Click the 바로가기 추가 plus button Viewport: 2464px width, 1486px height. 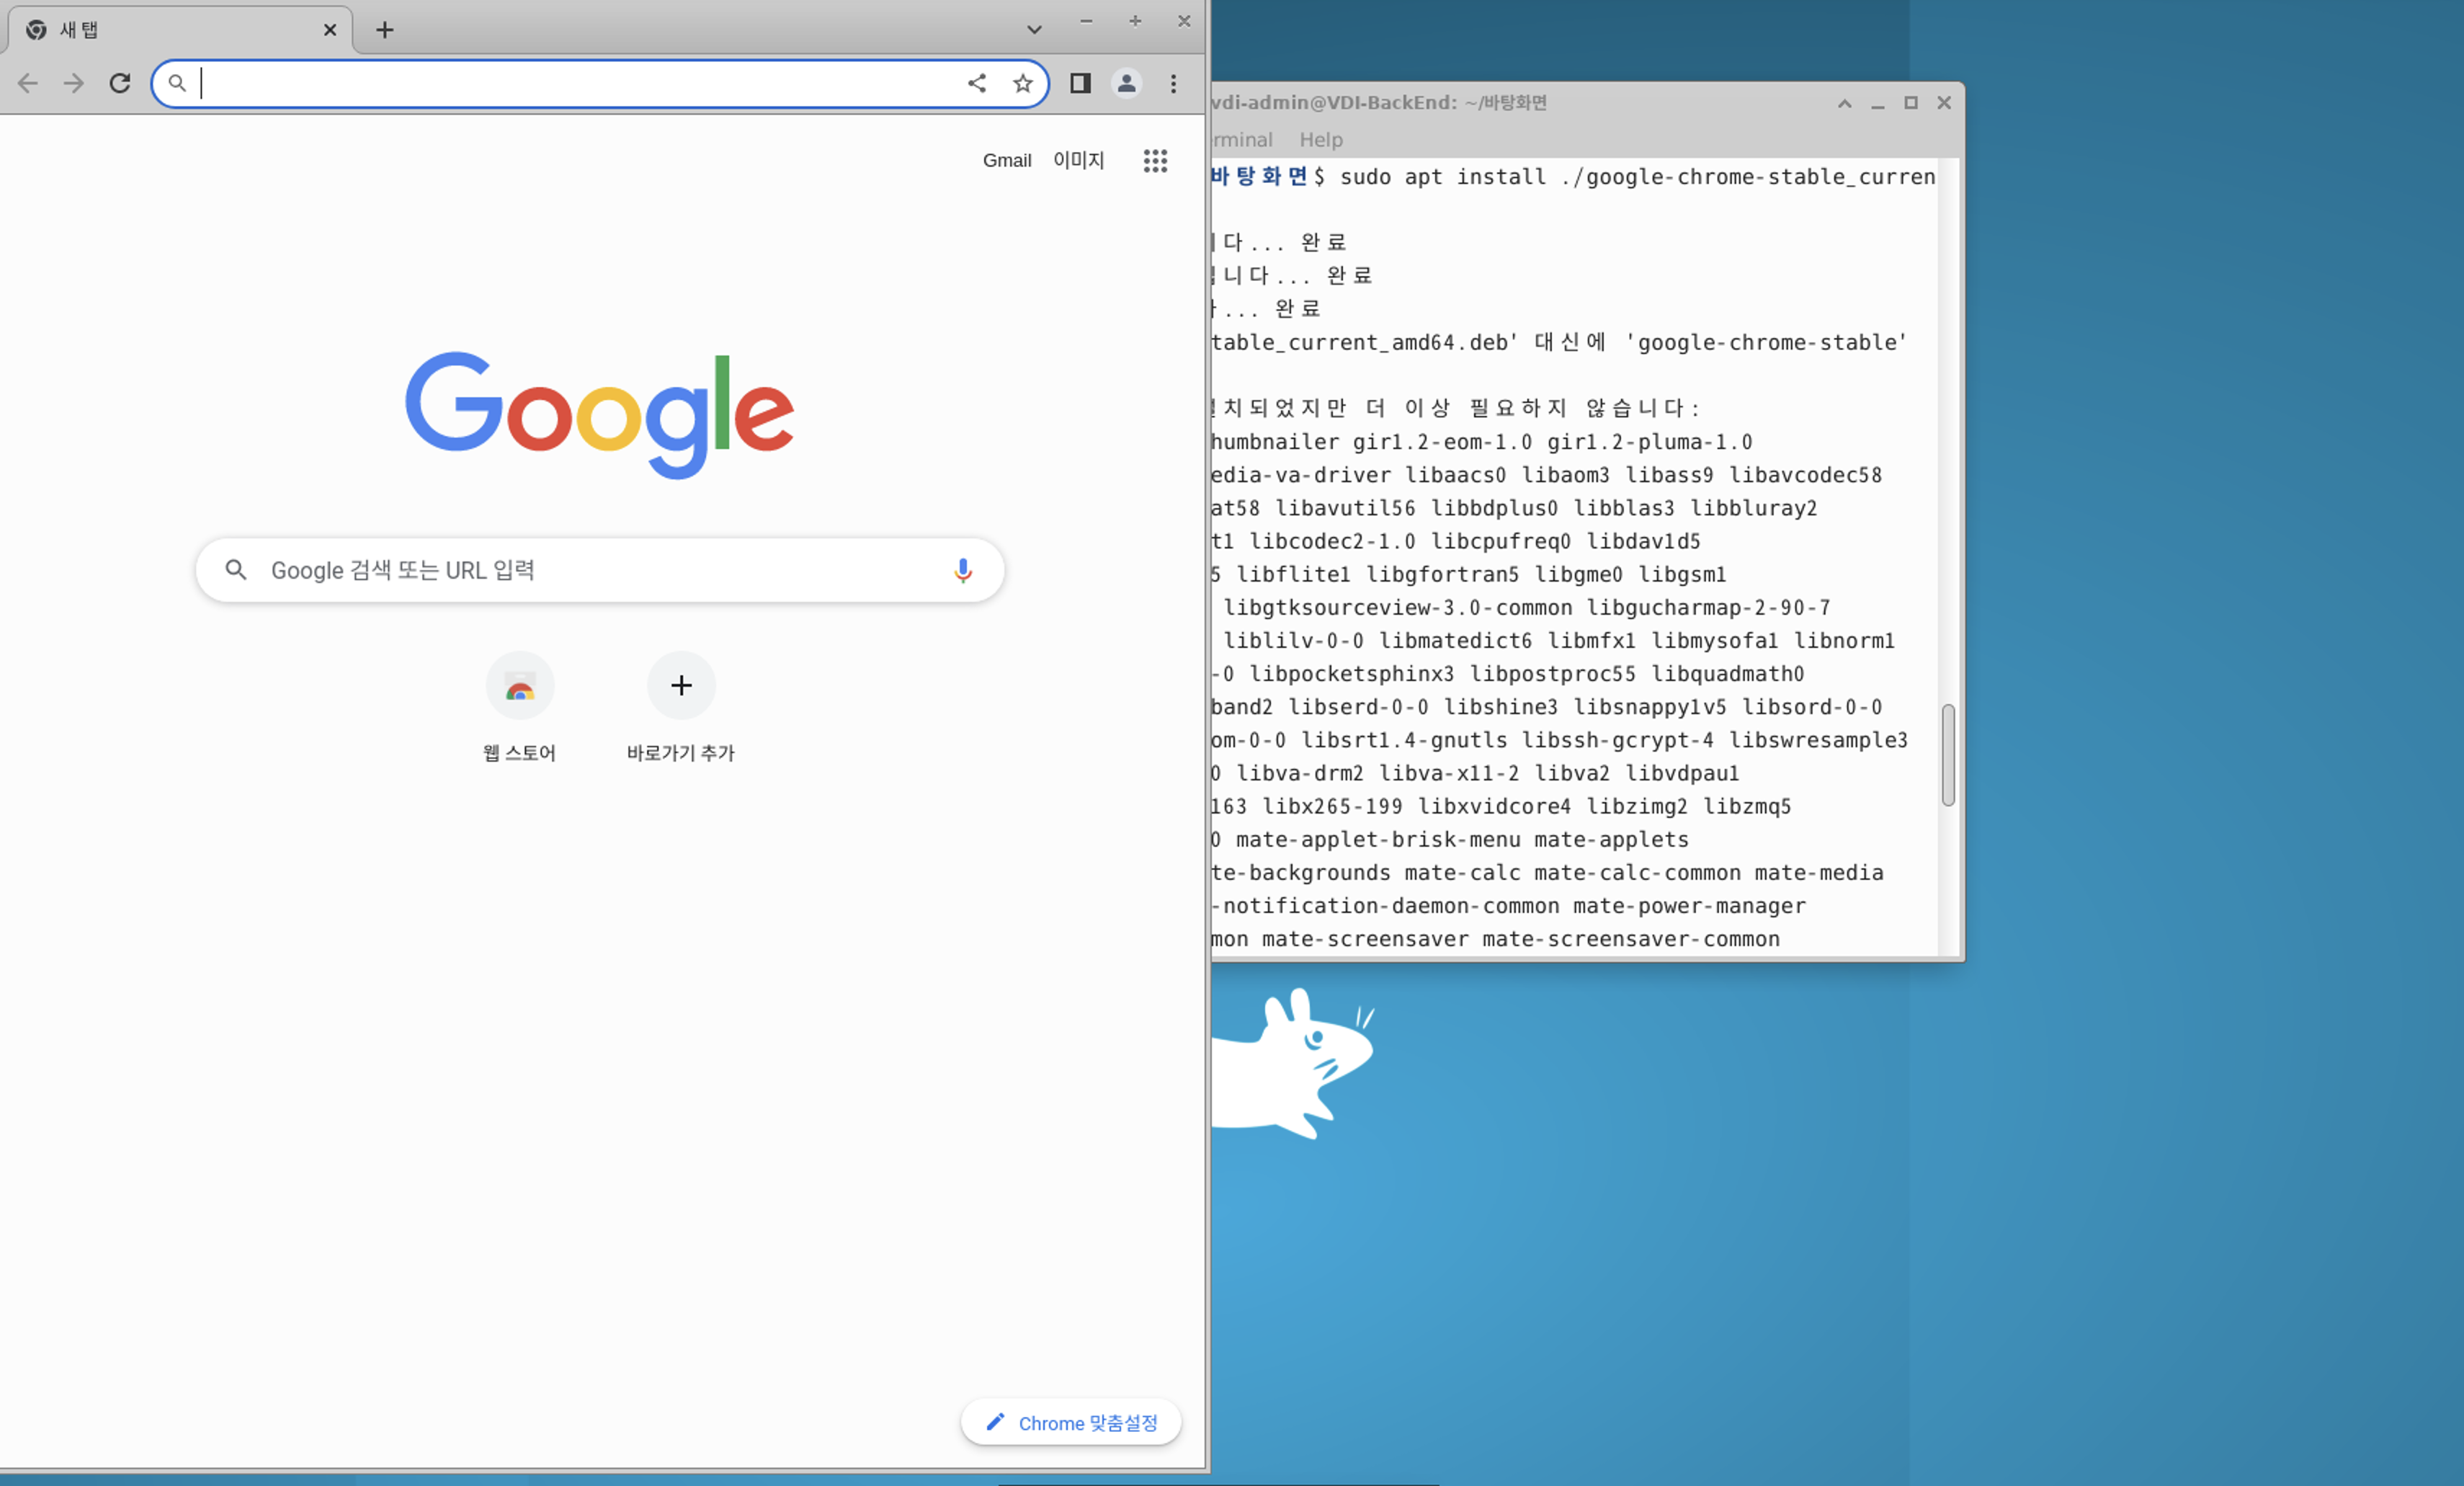point(681,686)
